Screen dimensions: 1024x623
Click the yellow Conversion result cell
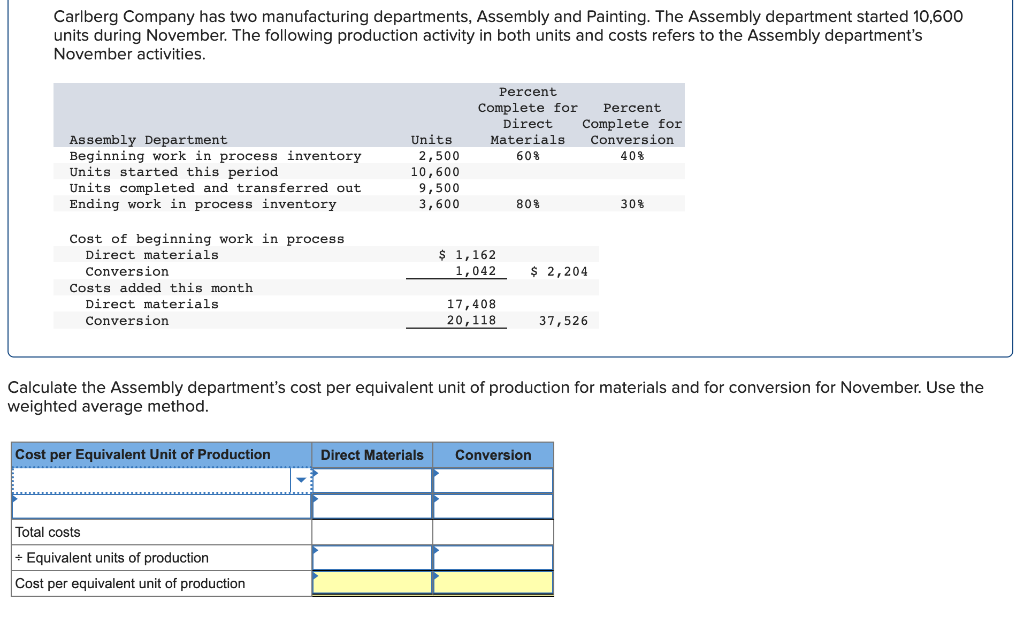tap(491, 582)
